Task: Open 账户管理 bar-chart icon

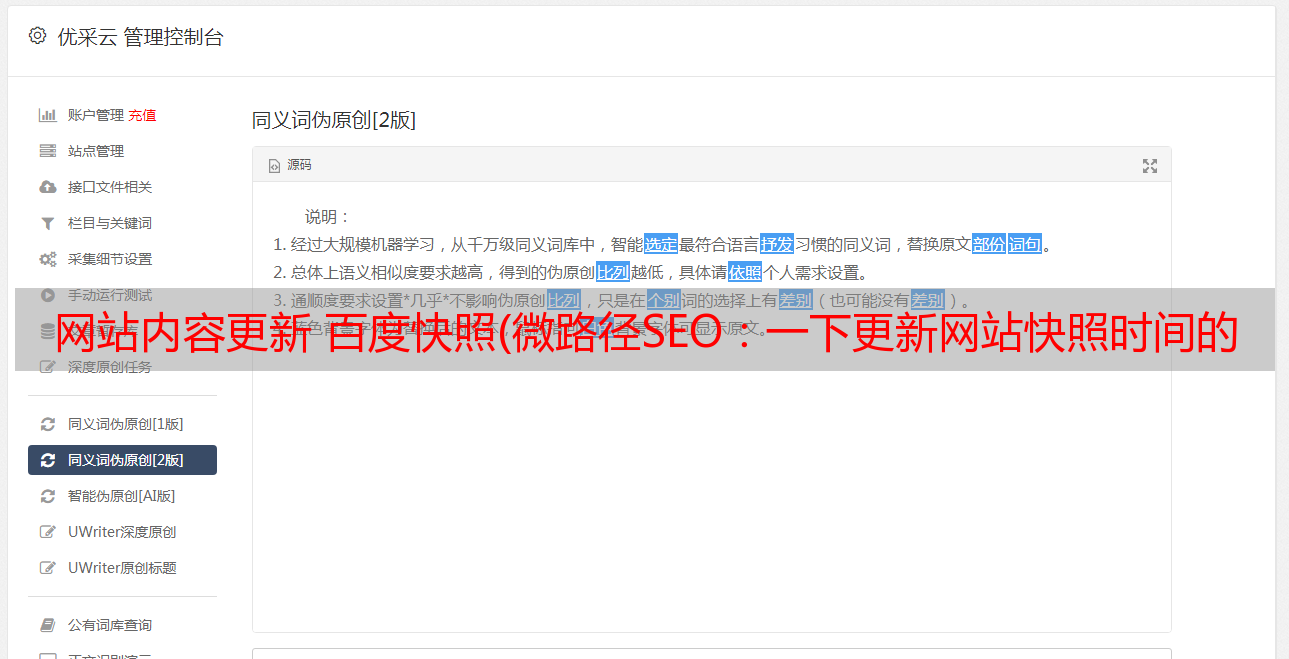Action: pos(47,115)
